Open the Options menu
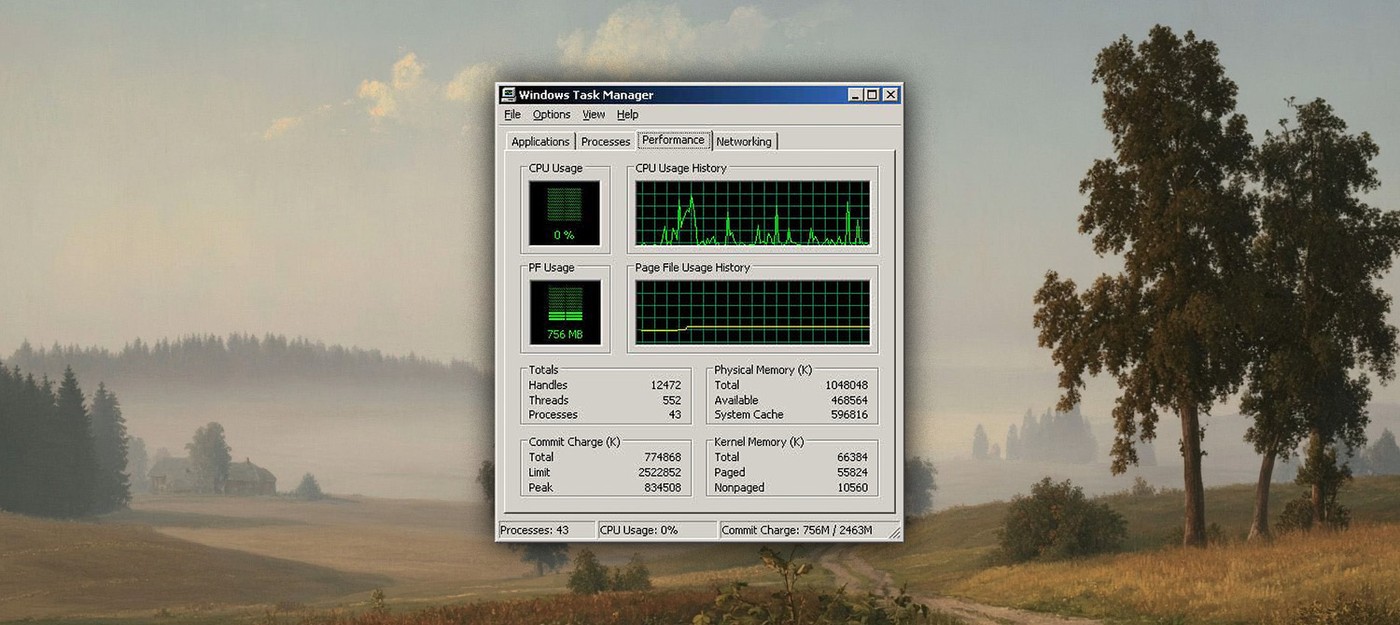The width and height of the screenshot is (1400, 625). pos(551,115)
